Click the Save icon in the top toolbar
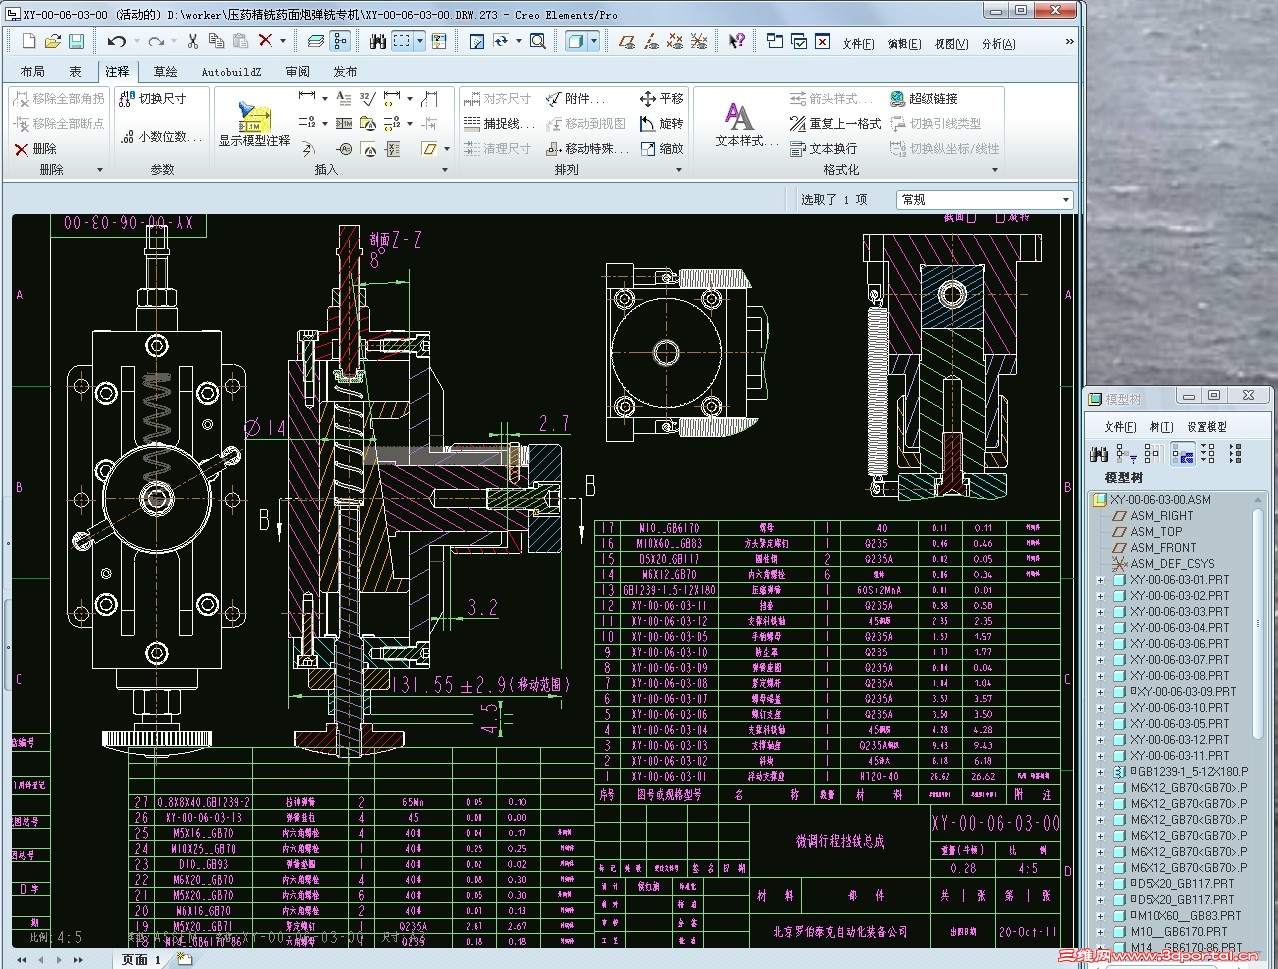This screenshot has width=1278, height=969. coord(76,41)
